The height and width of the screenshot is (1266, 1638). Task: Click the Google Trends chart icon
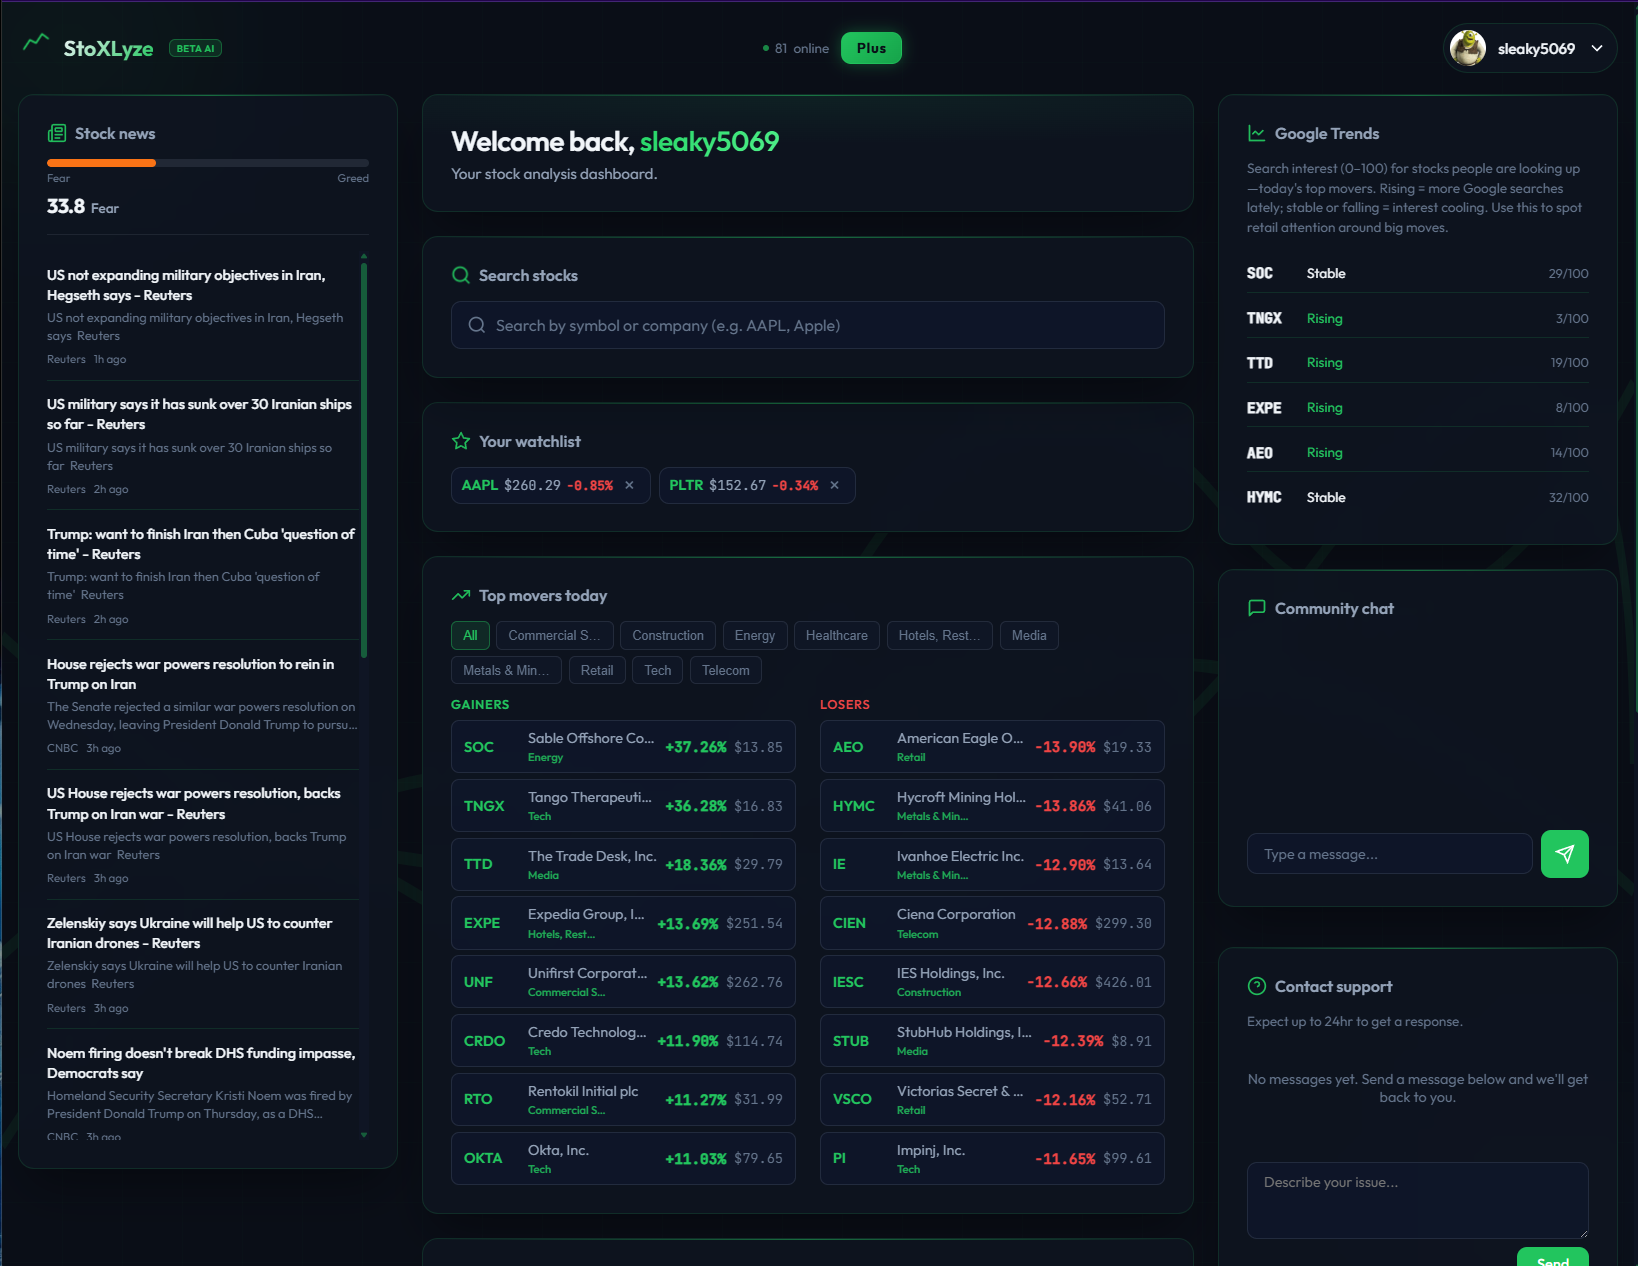point(1256,132)
